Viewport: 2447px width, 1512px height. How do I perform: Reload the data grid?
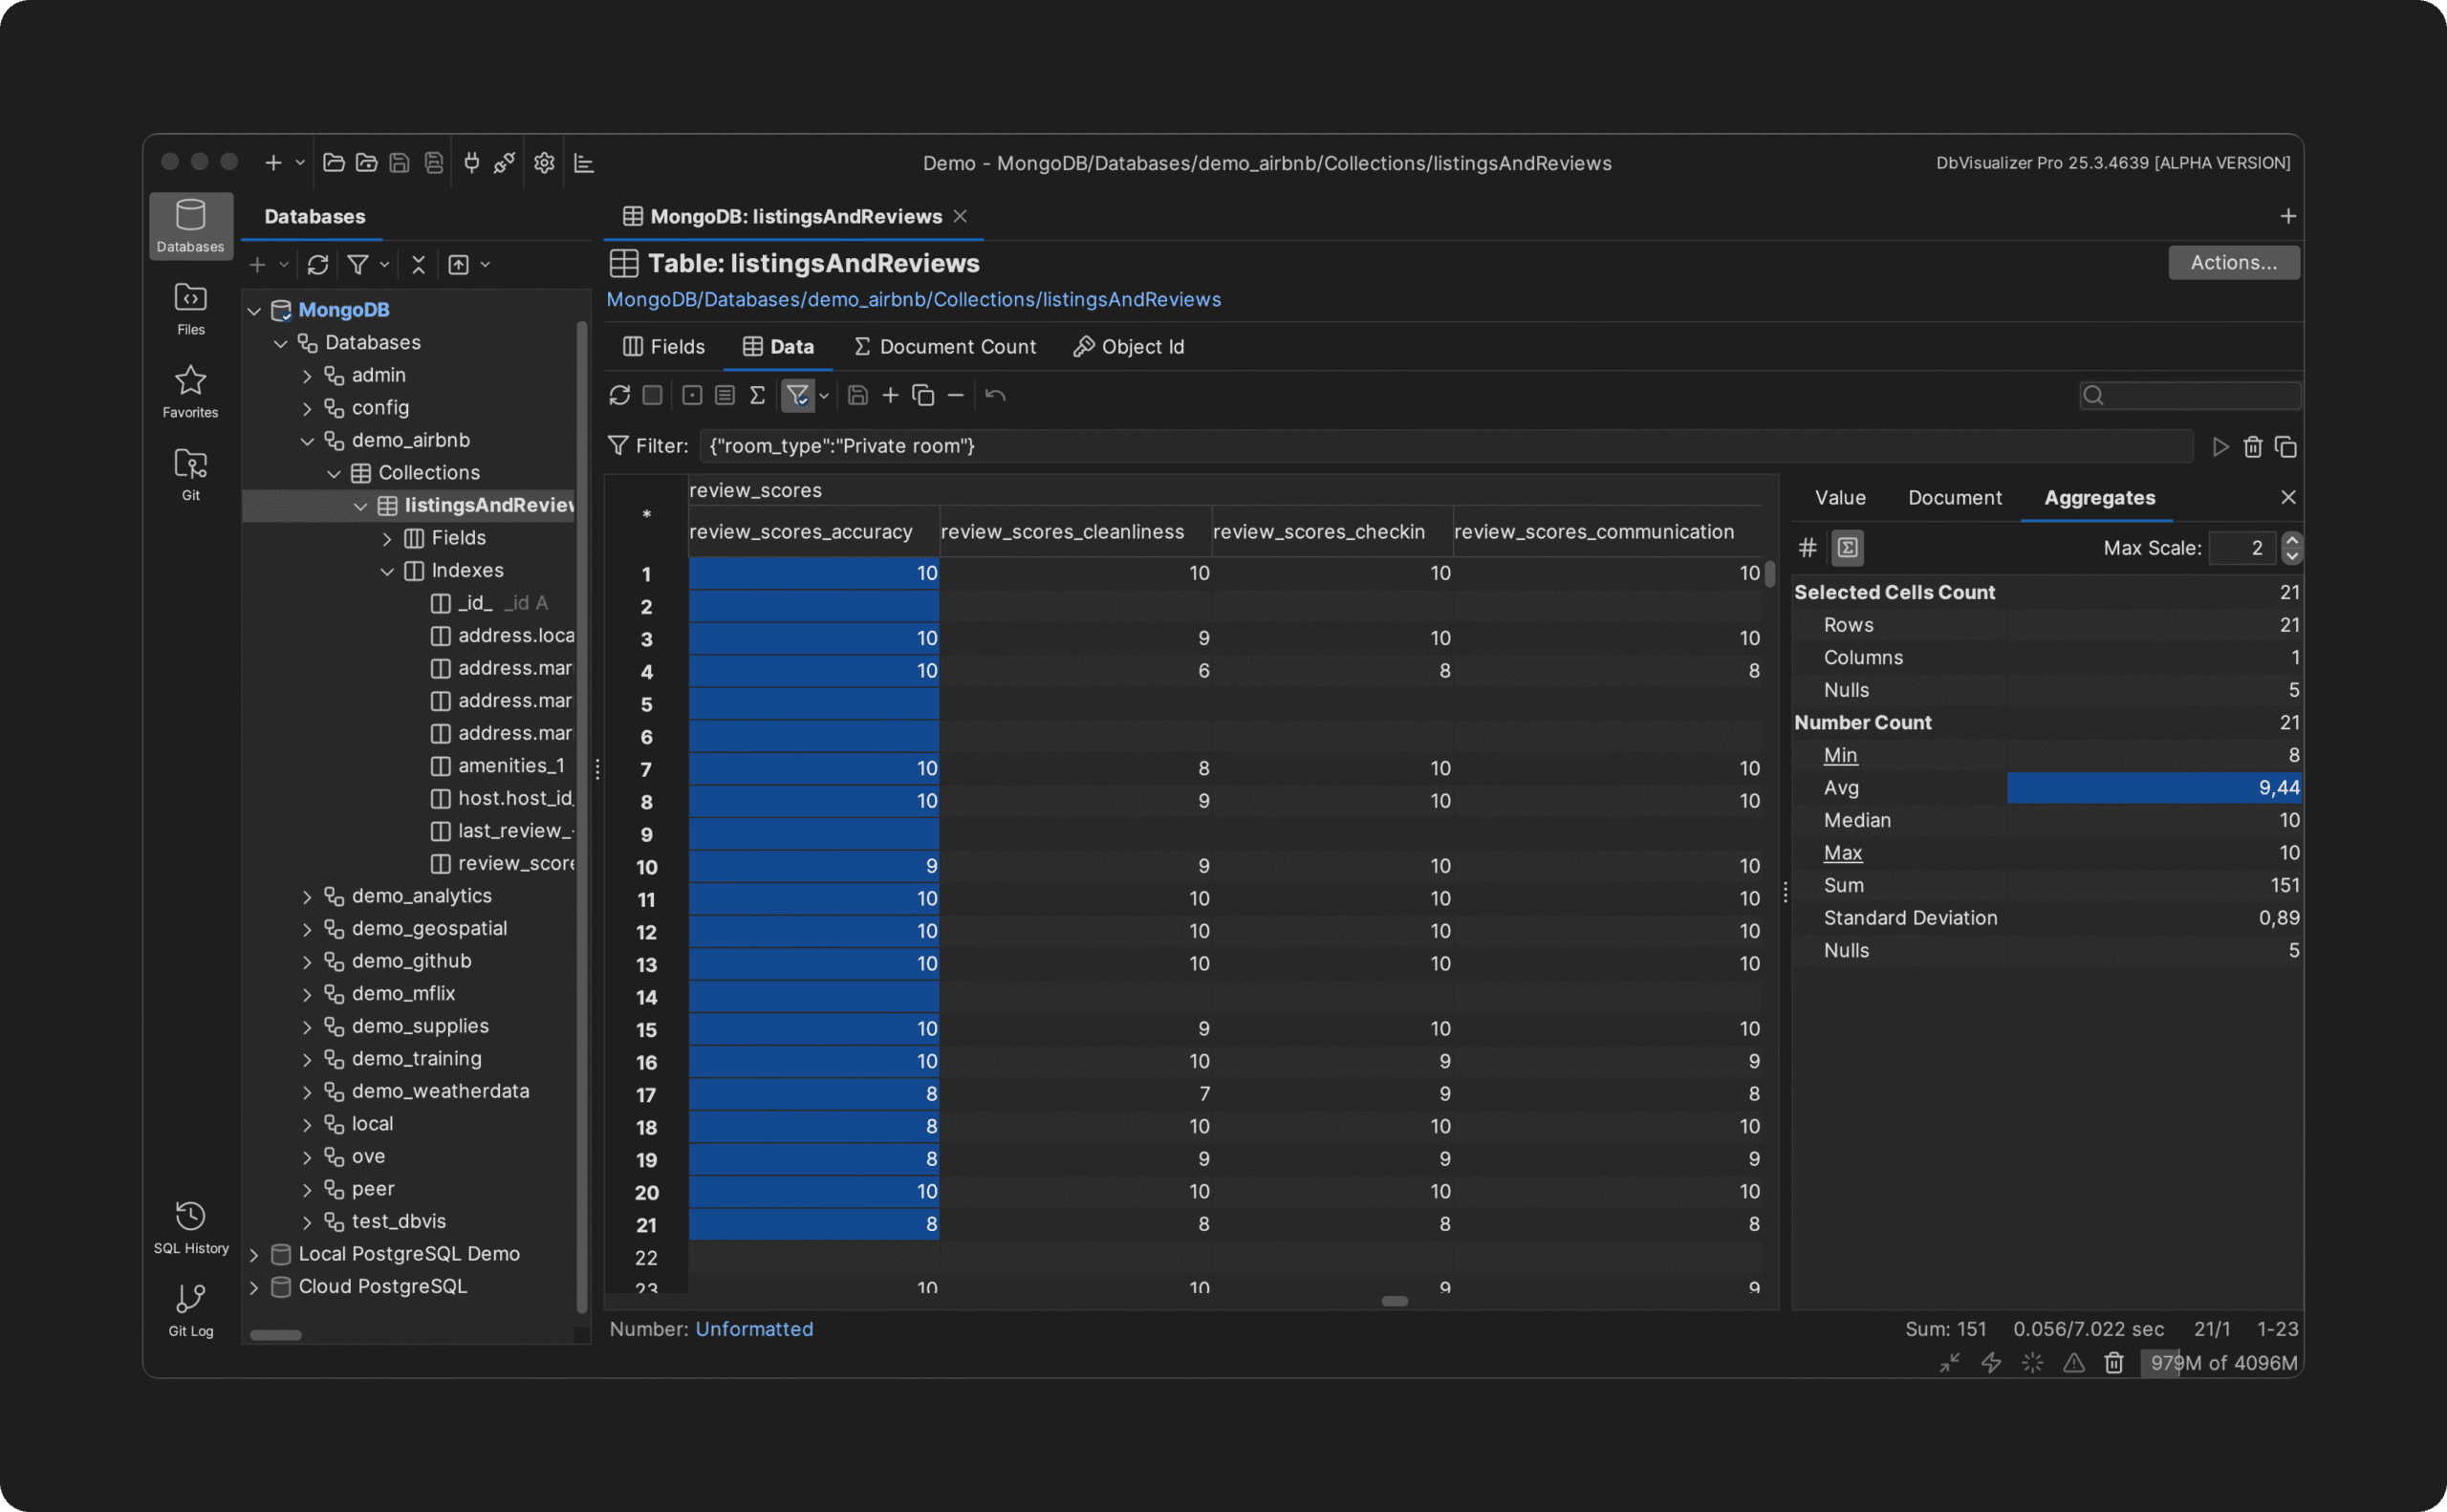point(619,396)
